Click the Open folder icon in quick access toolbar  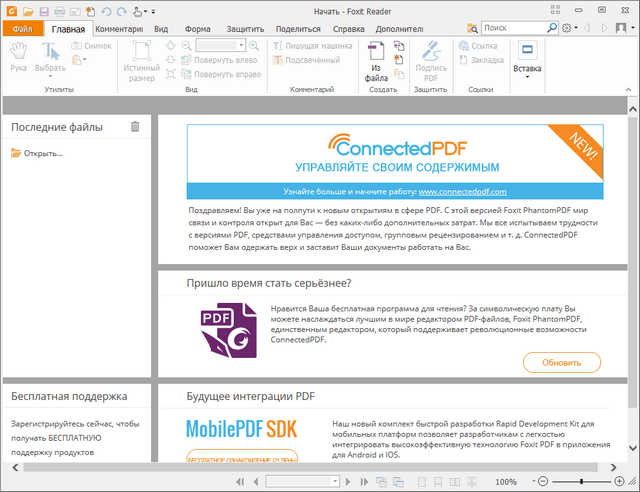coord(30,11)
